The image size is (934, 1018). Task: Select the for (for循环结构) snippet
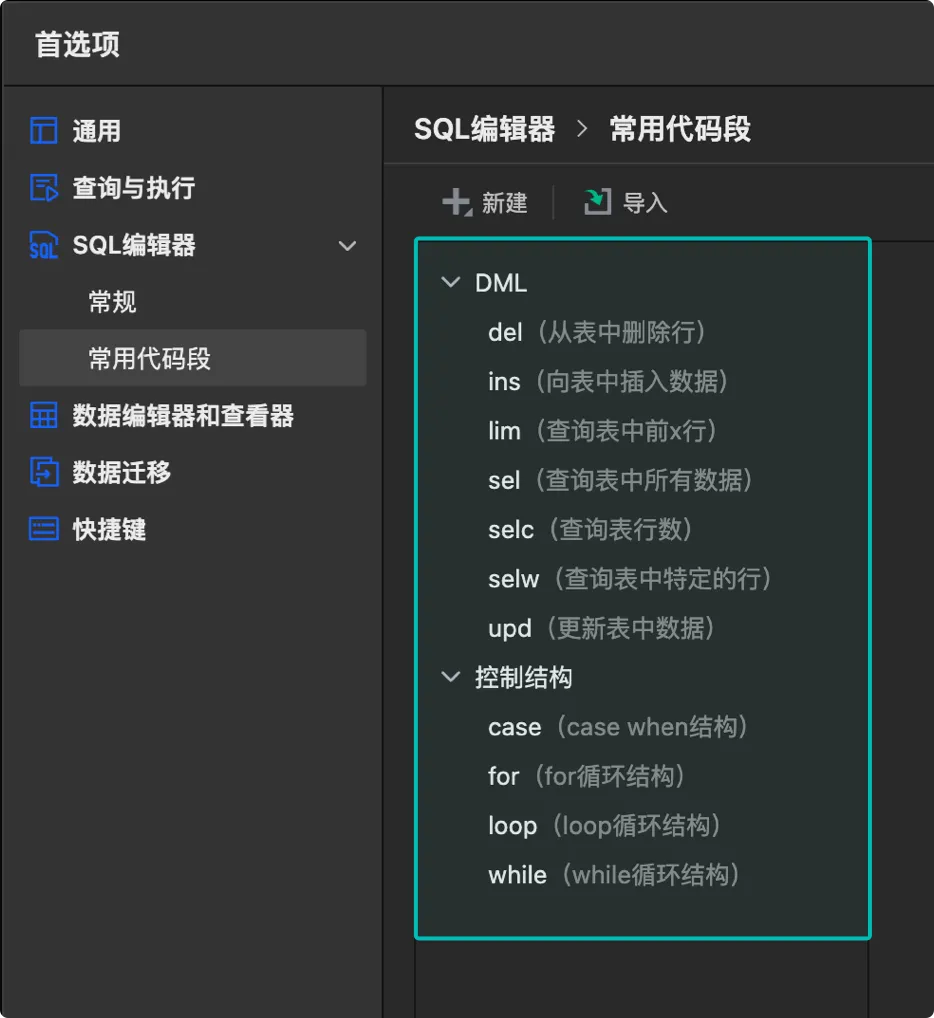586,776
